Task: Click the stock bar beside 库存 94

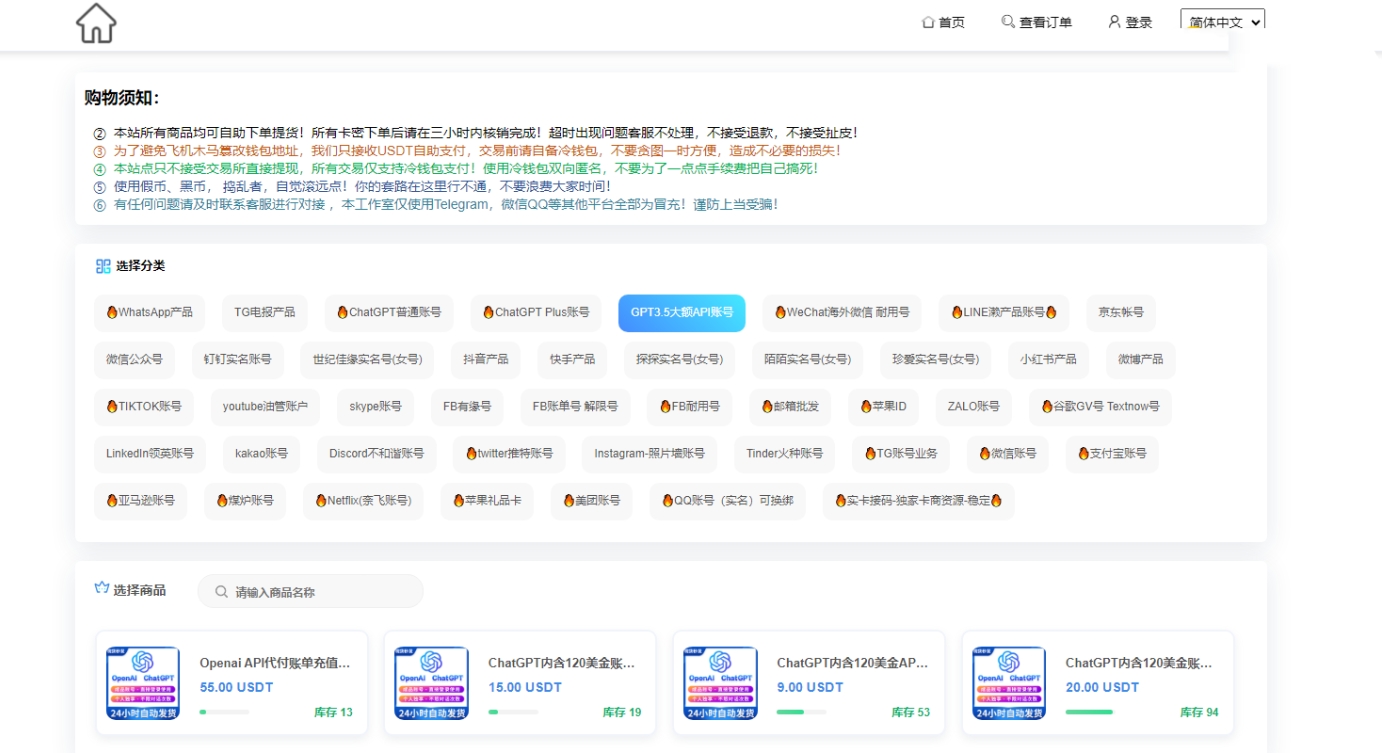Action: [x=1091, y=712]
